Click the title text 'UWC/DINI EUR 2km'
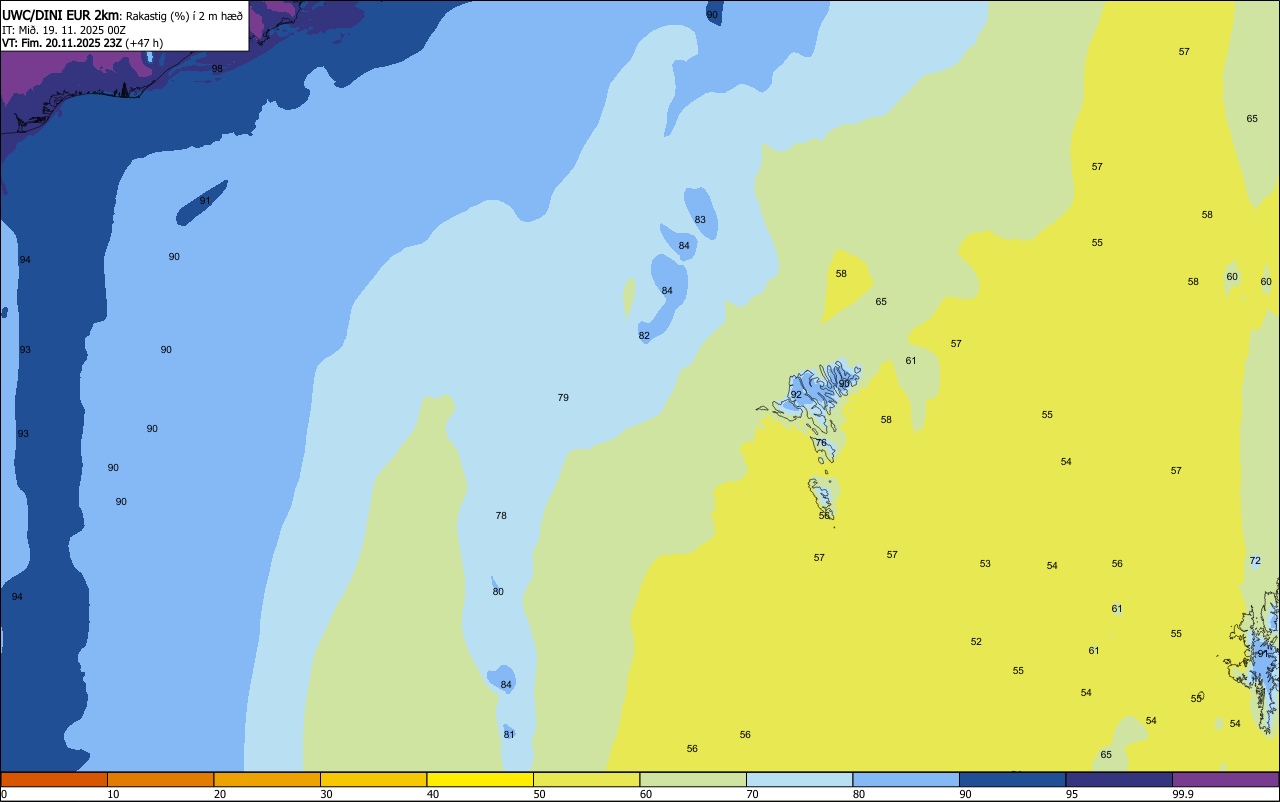The height and width of the screenshot is (802, 1280). coord(61,15)
